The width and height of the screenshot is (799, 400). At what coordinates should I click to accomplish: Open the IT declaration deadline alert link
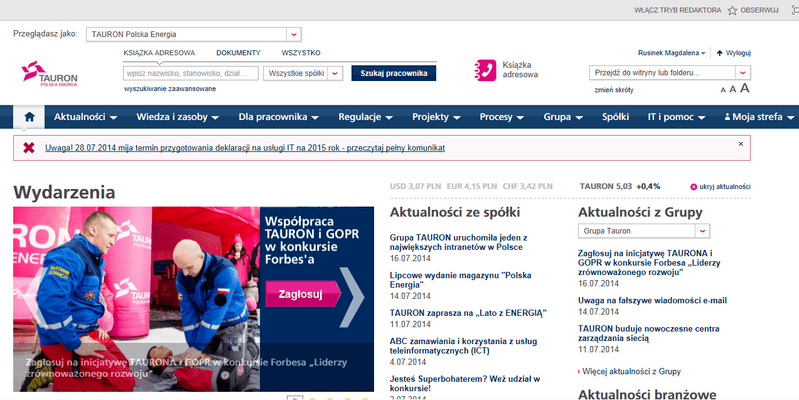pos(245,148)
